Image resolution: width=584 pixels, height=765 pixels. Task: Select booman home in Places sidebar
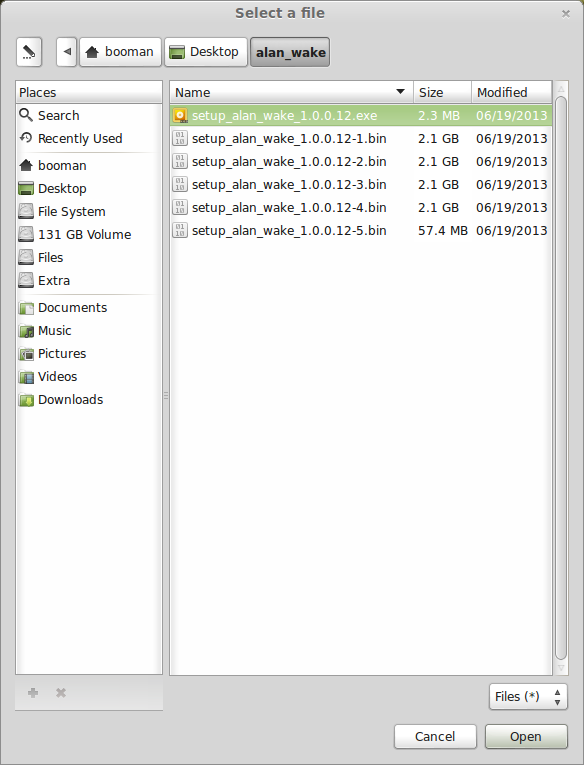(x=89, y=165)
